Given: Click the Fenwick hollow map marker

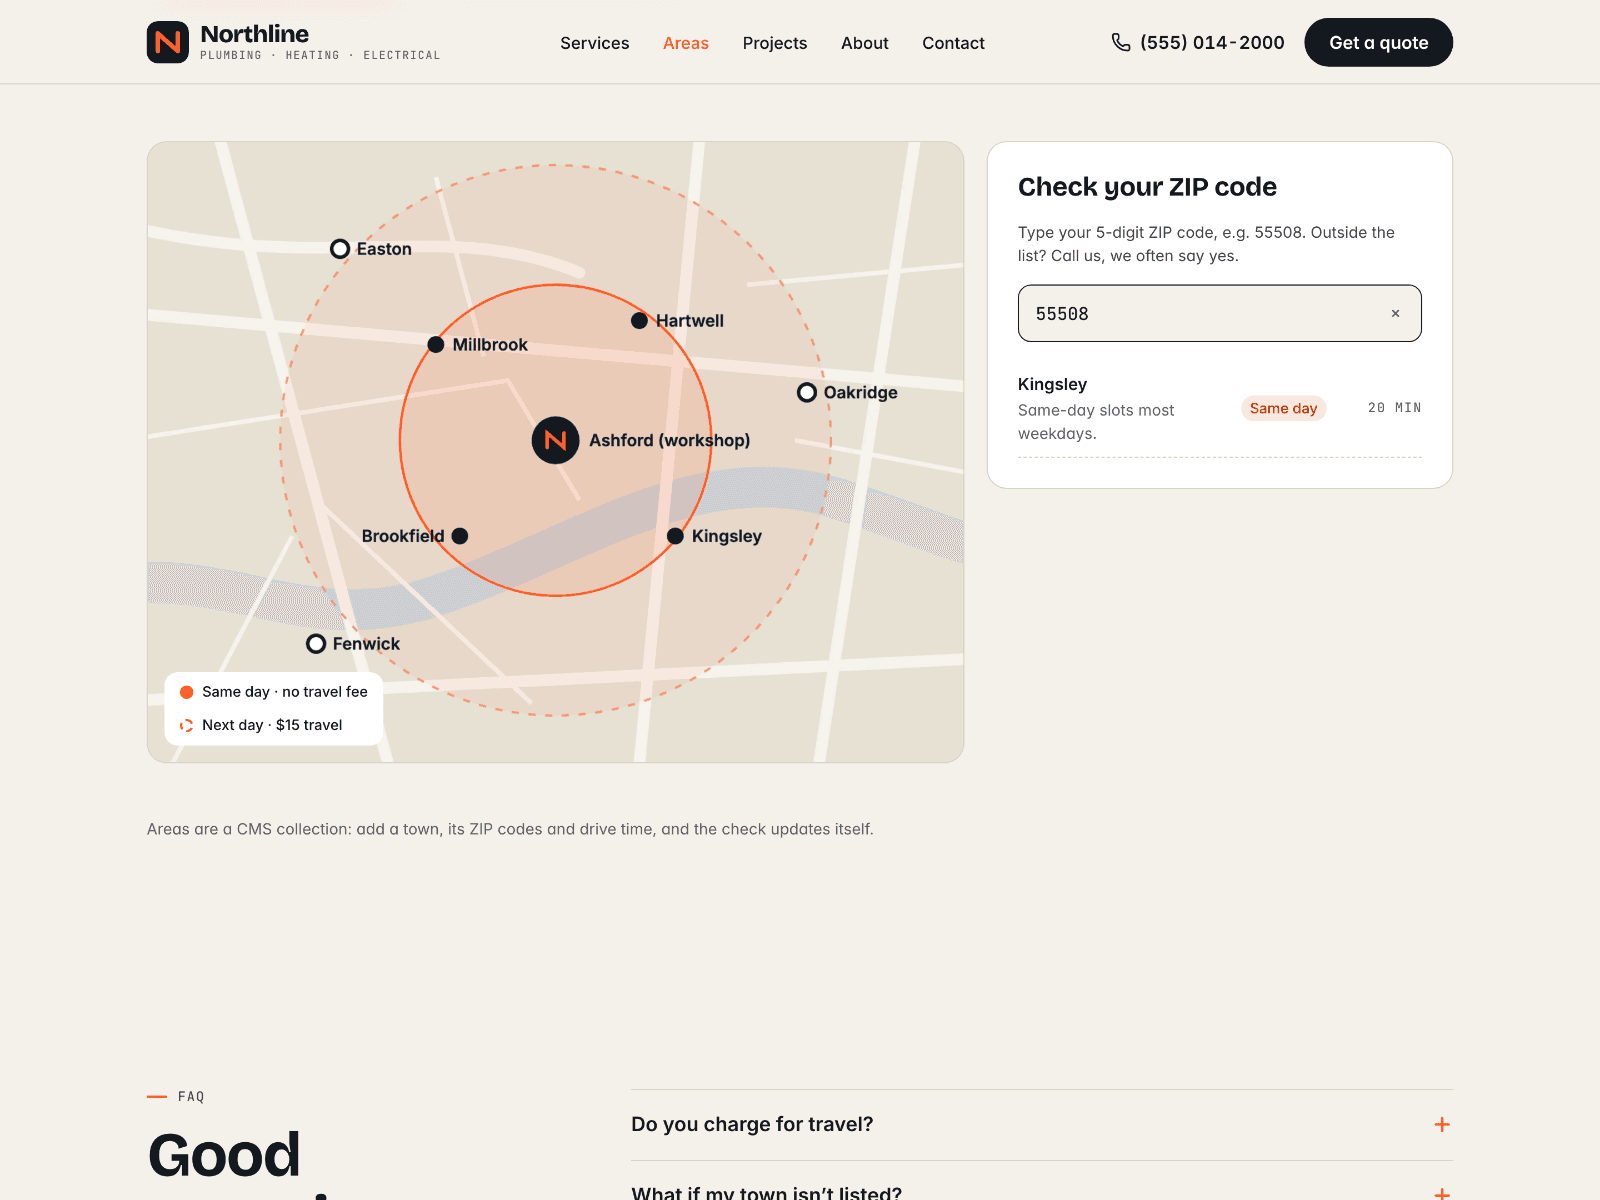Looking at the screenshot, I should tap(316, 643).
